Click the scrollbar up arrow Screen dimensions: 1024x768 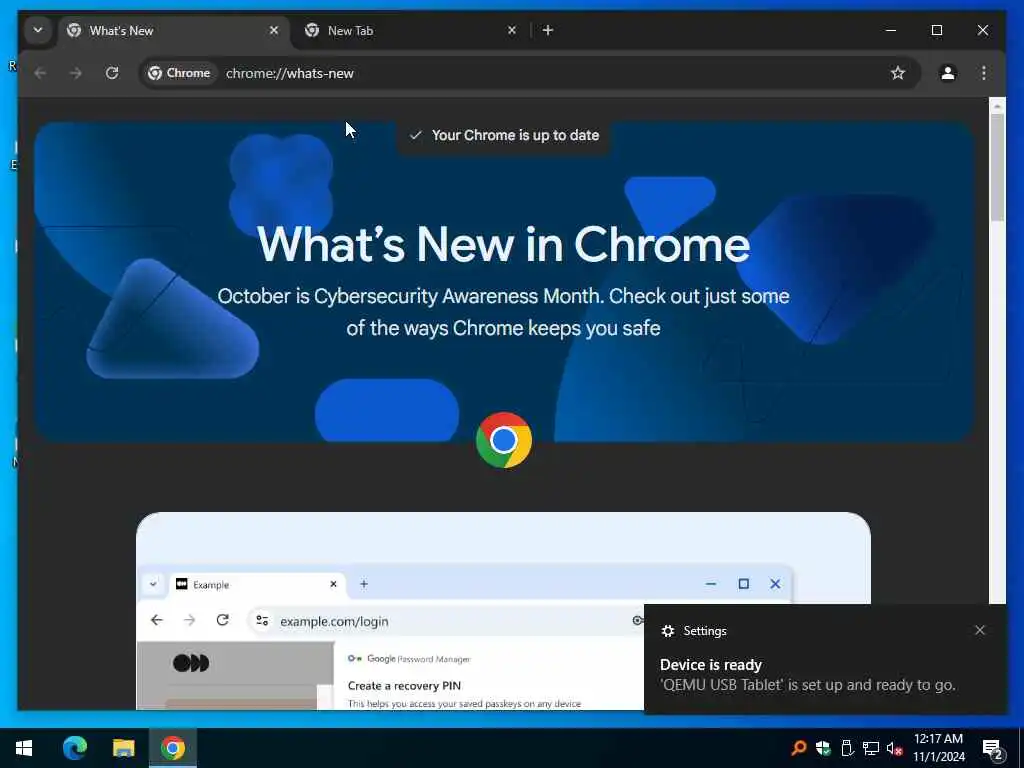(x=997, y=106)
